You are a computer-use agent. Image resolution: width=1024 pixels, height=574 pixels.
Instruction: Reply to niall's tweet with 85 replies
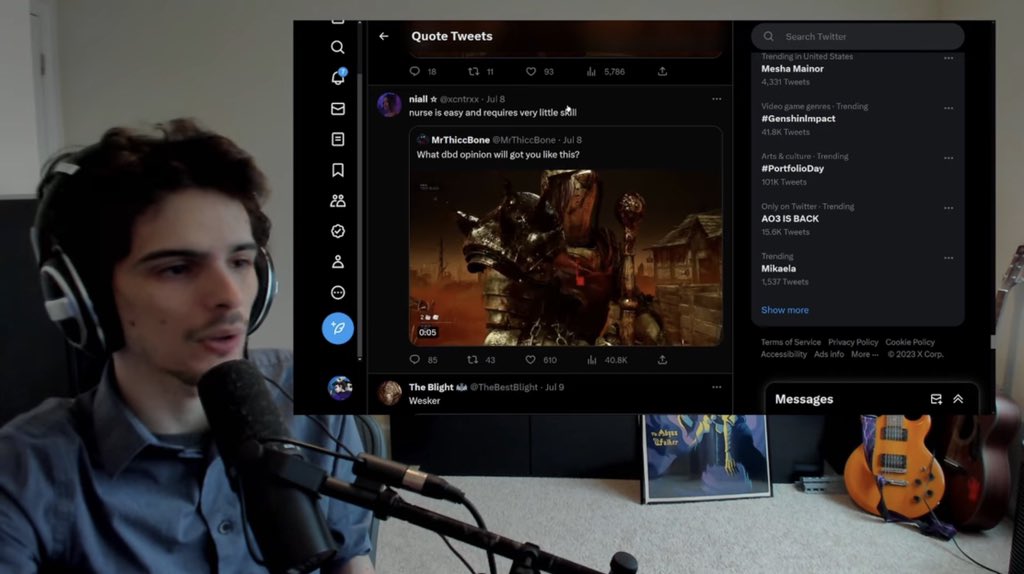point(415,359)
